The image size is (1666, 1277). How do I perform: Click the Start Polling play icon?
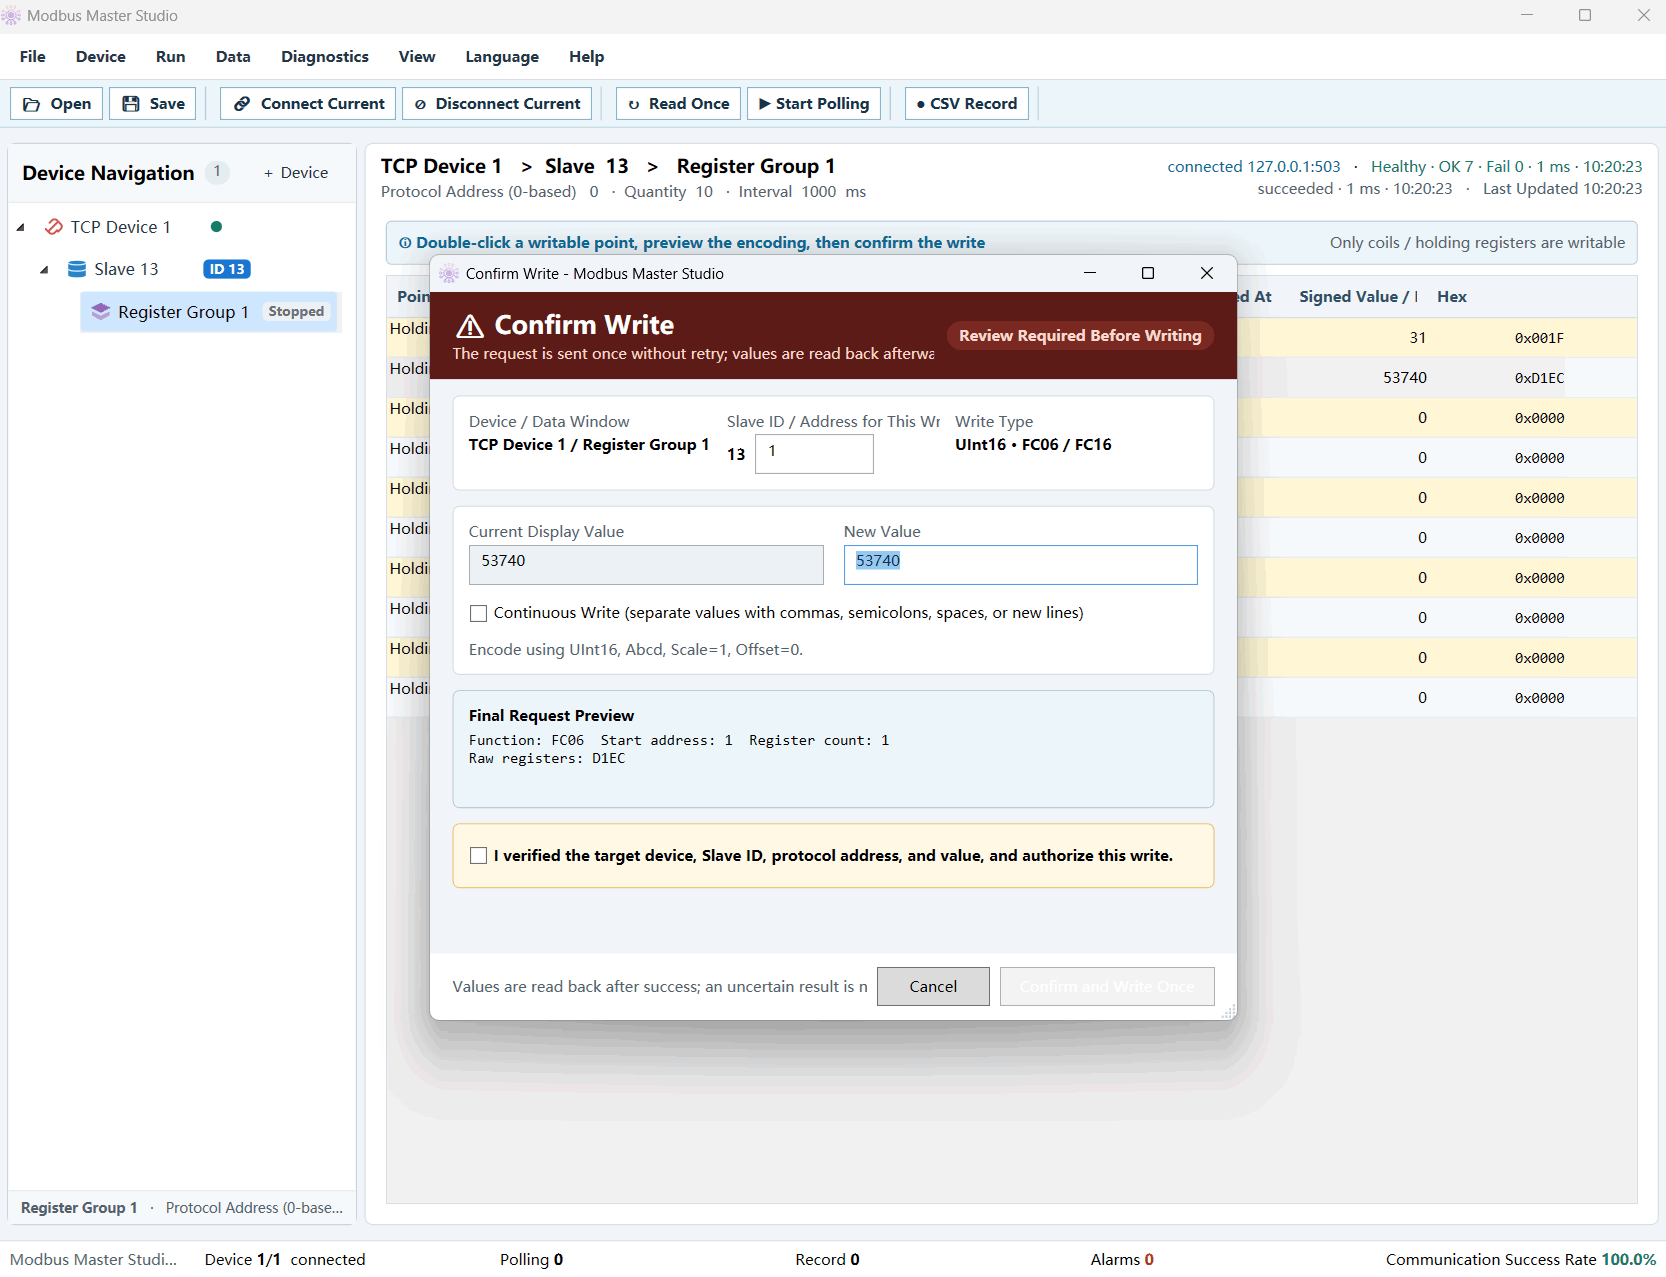765,104
